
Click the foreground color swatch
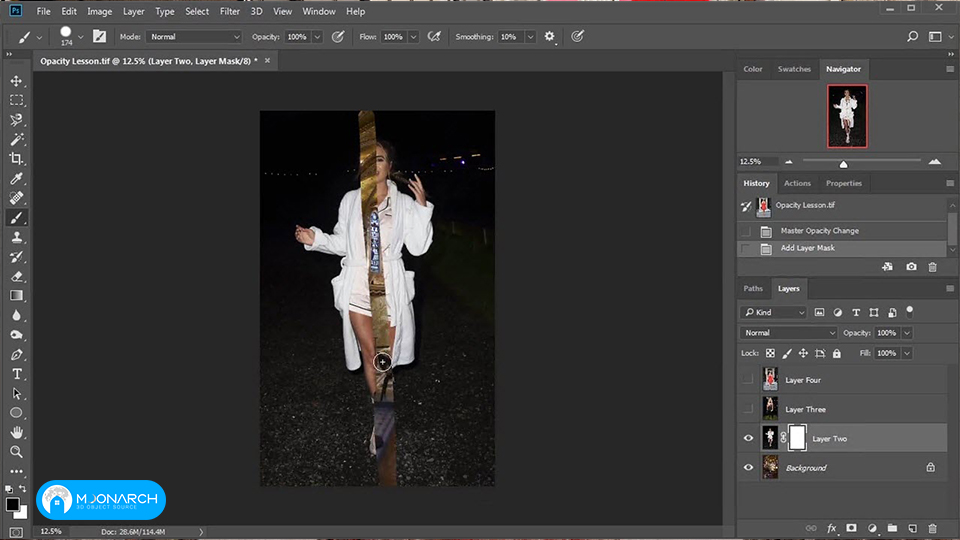[12, 504]
